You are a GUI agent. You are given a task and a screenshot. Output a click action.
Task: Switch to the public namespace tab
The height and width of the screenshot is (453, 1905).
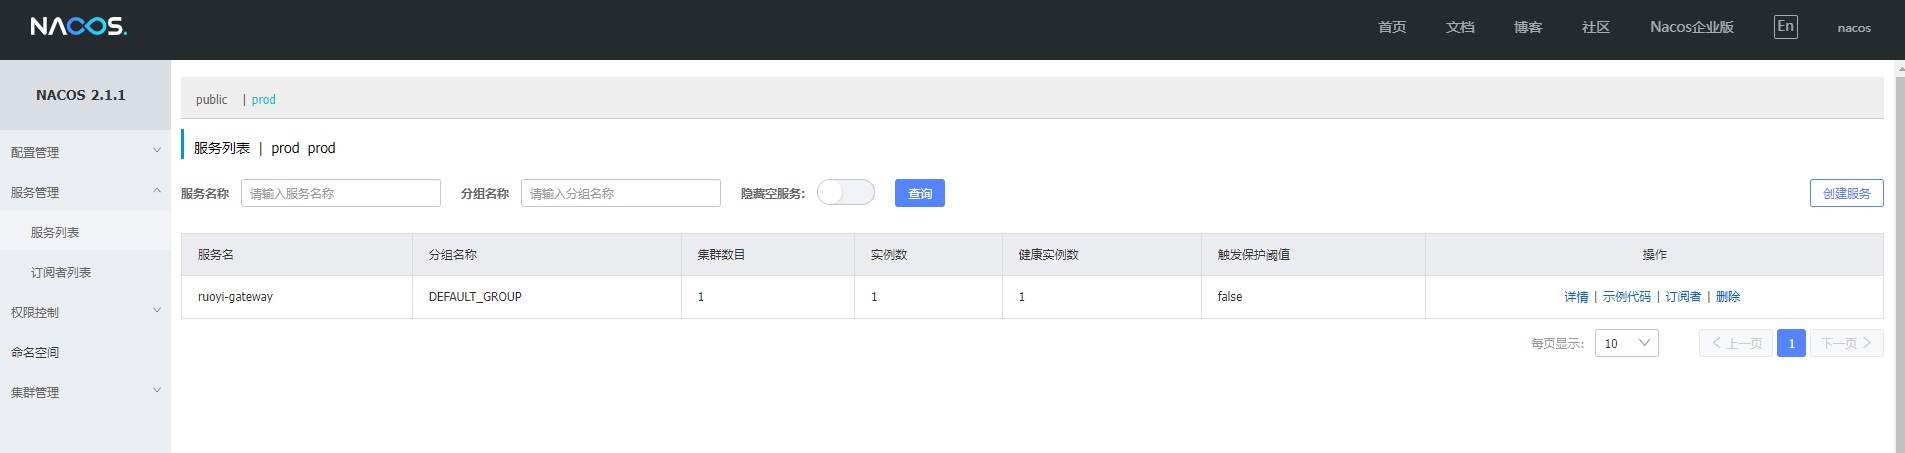click(211, 99)
